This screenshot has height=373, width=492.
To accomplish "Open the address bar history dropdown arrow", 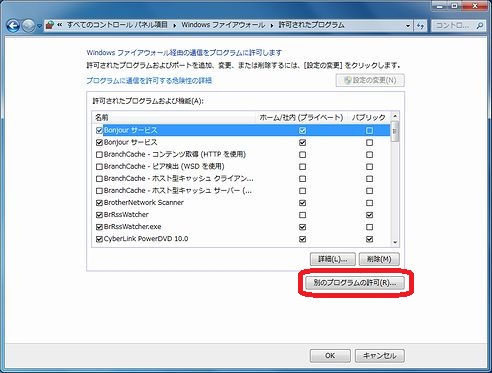I will [408, 25].
